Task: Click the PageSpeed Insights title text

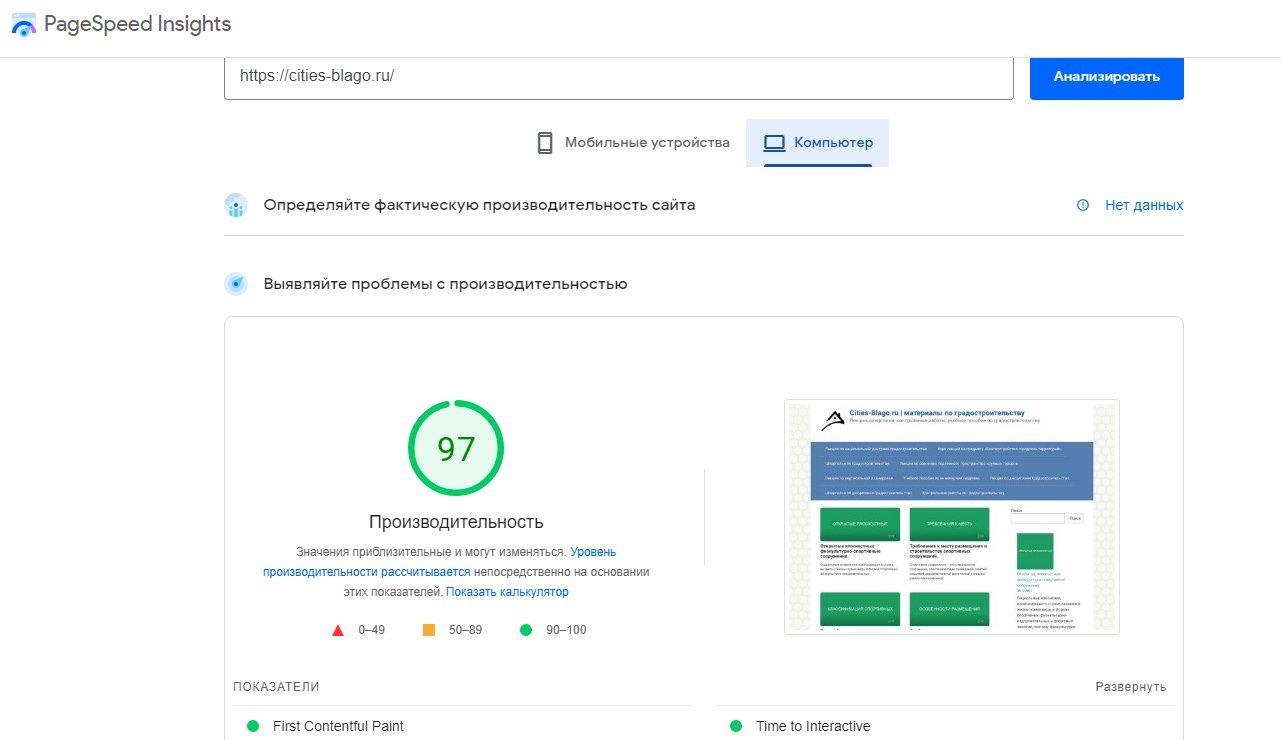Action: pos(138,25)
